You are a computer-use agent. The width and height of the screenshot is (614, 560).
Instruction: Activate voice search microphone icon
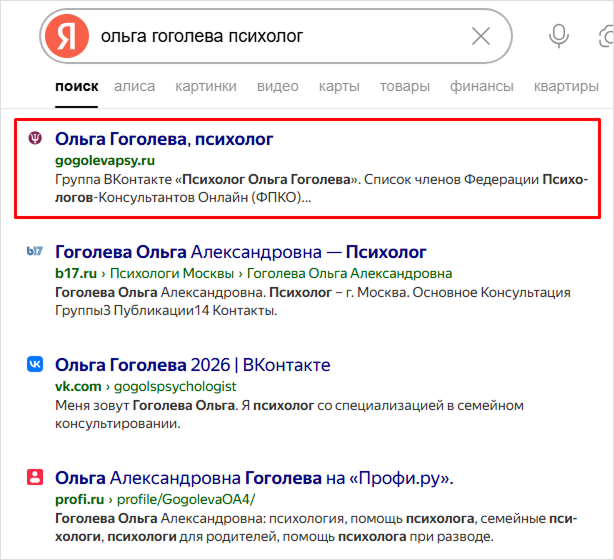click(558, 36)
